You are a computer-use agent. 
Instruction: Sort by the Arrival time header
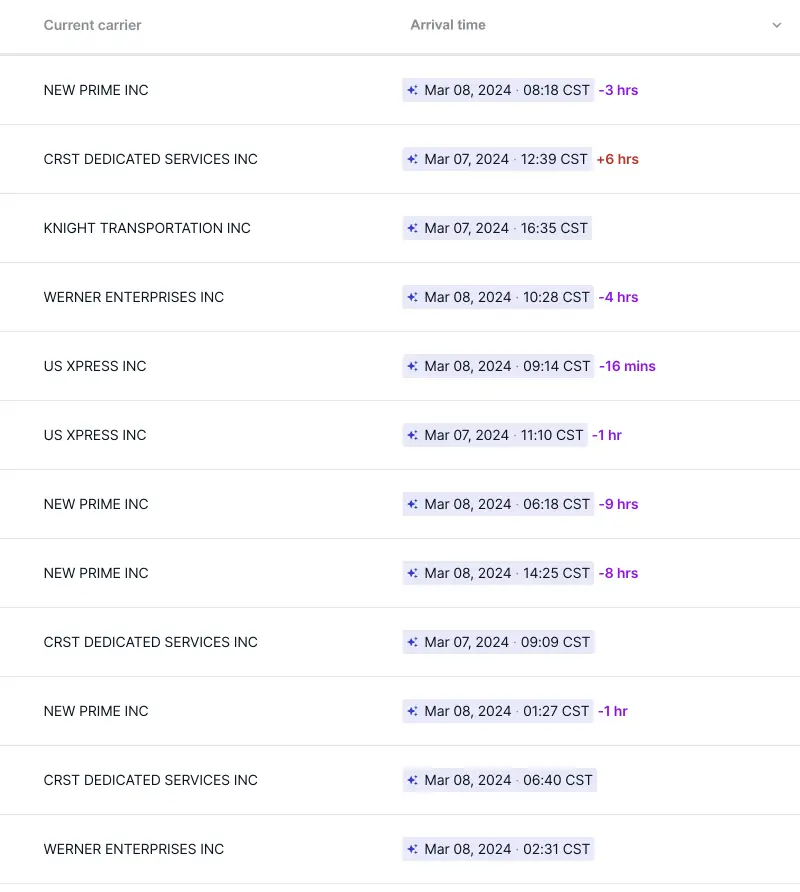[448, 25]
